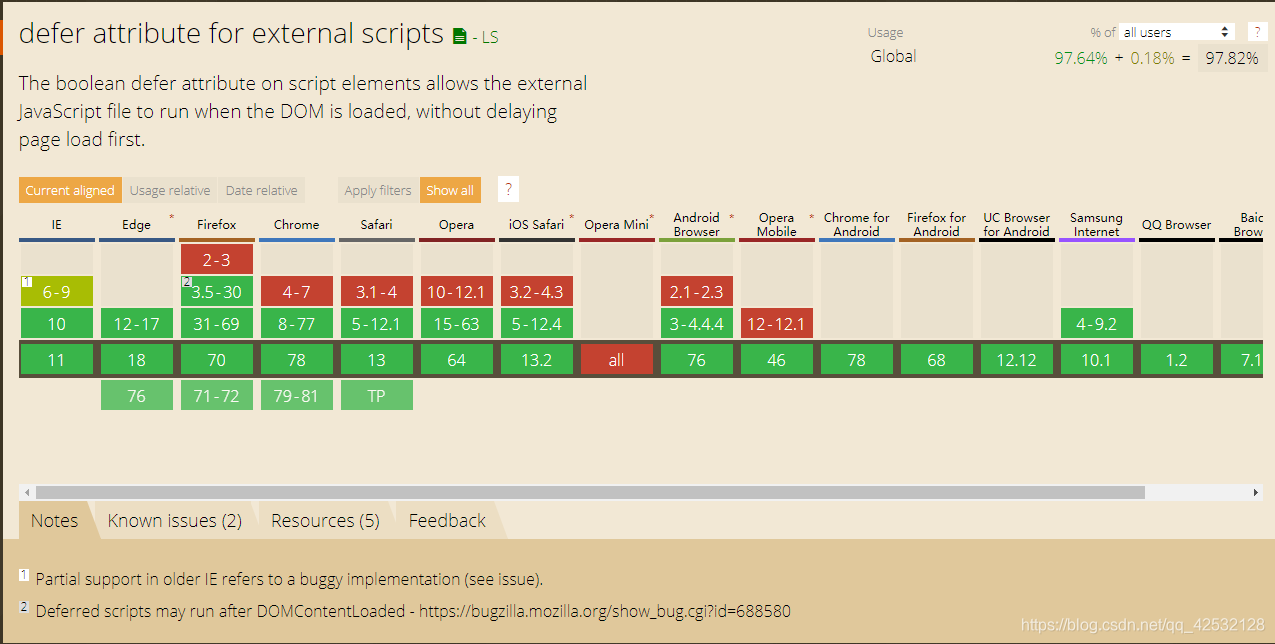Click the iOS Safari 3.2-4.3 cell
Viewport: 1275px width, 644px height.
point(537,291)
